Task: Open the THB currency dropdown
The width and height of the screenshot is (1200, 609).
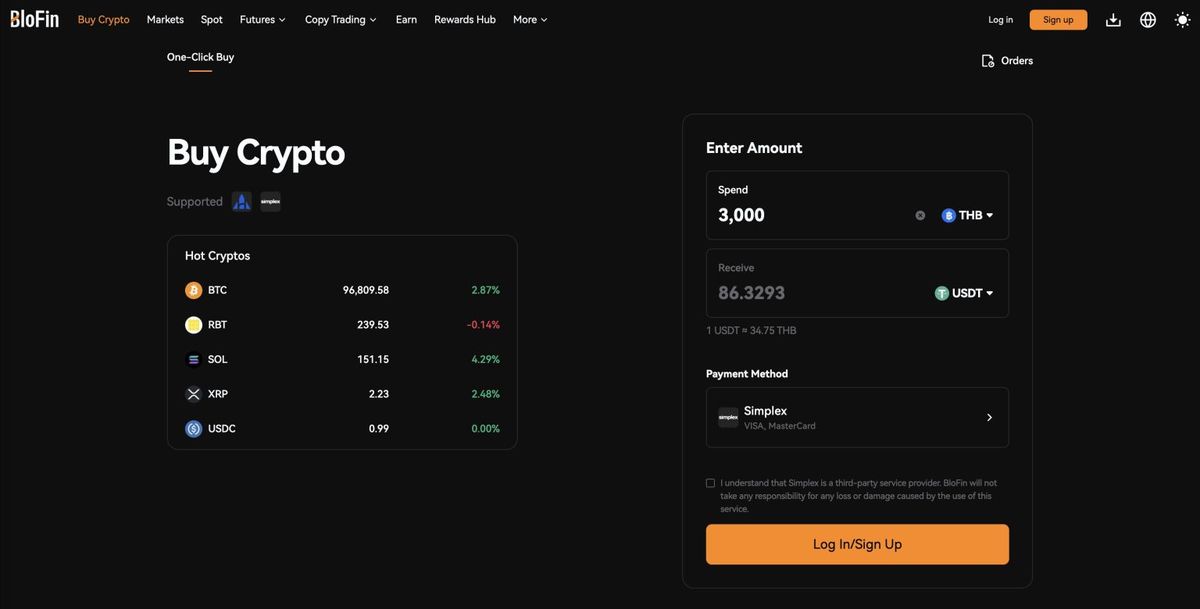Action: click(968, 215)
